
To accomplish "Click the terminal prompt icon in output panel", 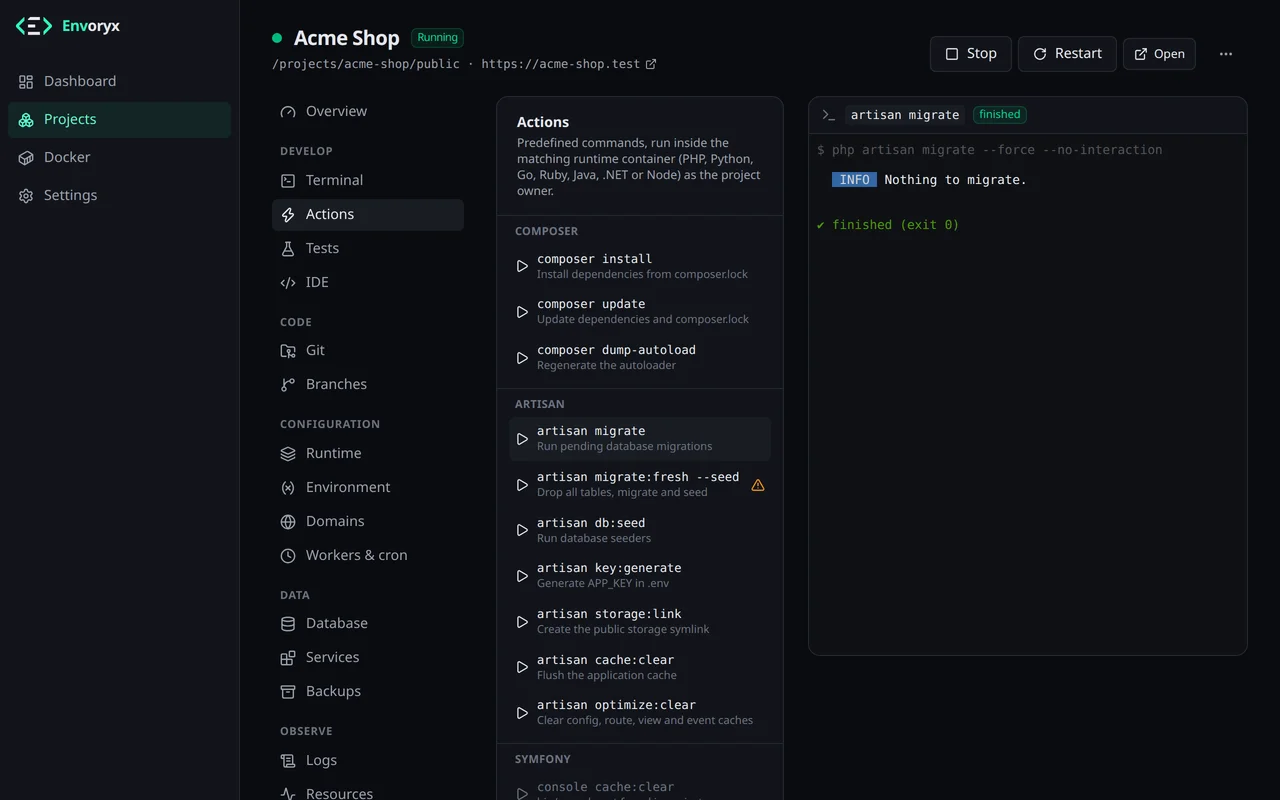I will pos(828,115).
